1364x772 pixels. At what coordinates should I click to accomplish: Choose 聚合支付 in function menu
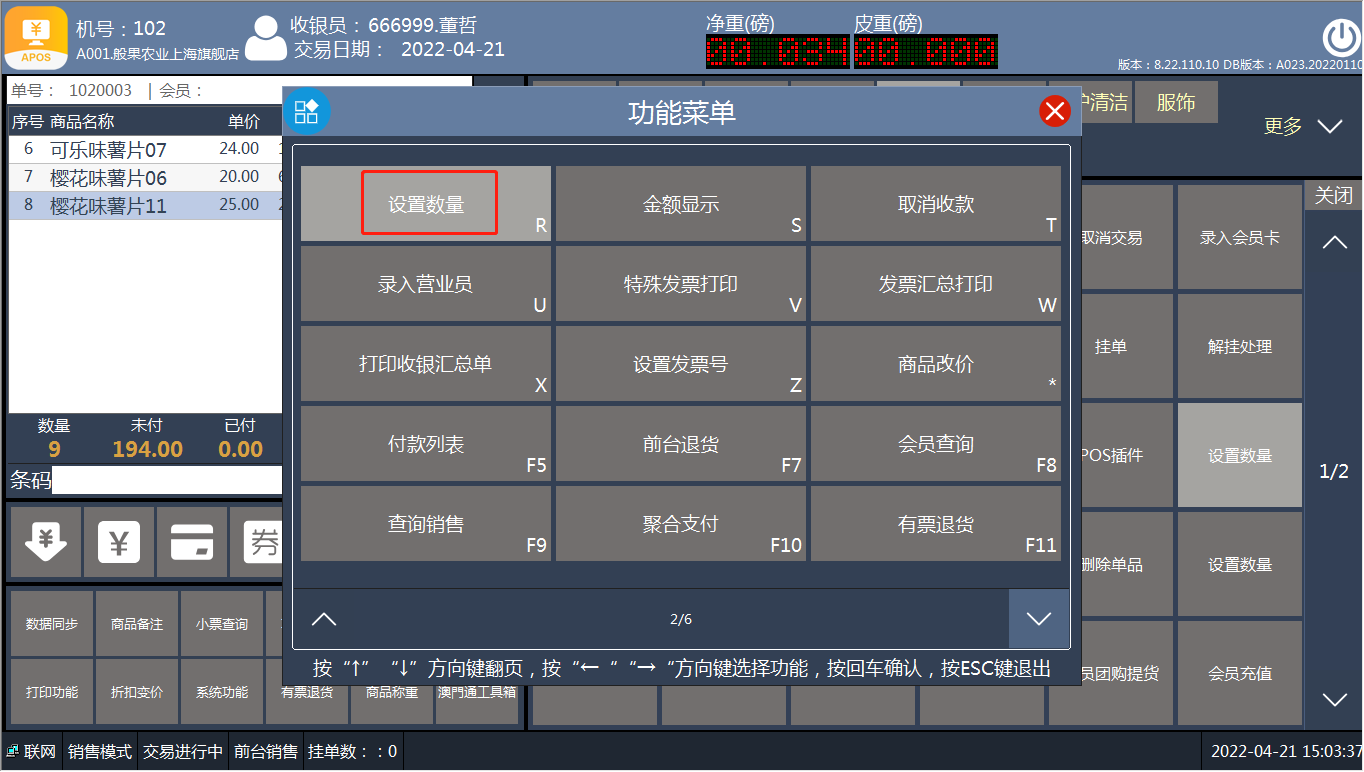click(681, 524)
